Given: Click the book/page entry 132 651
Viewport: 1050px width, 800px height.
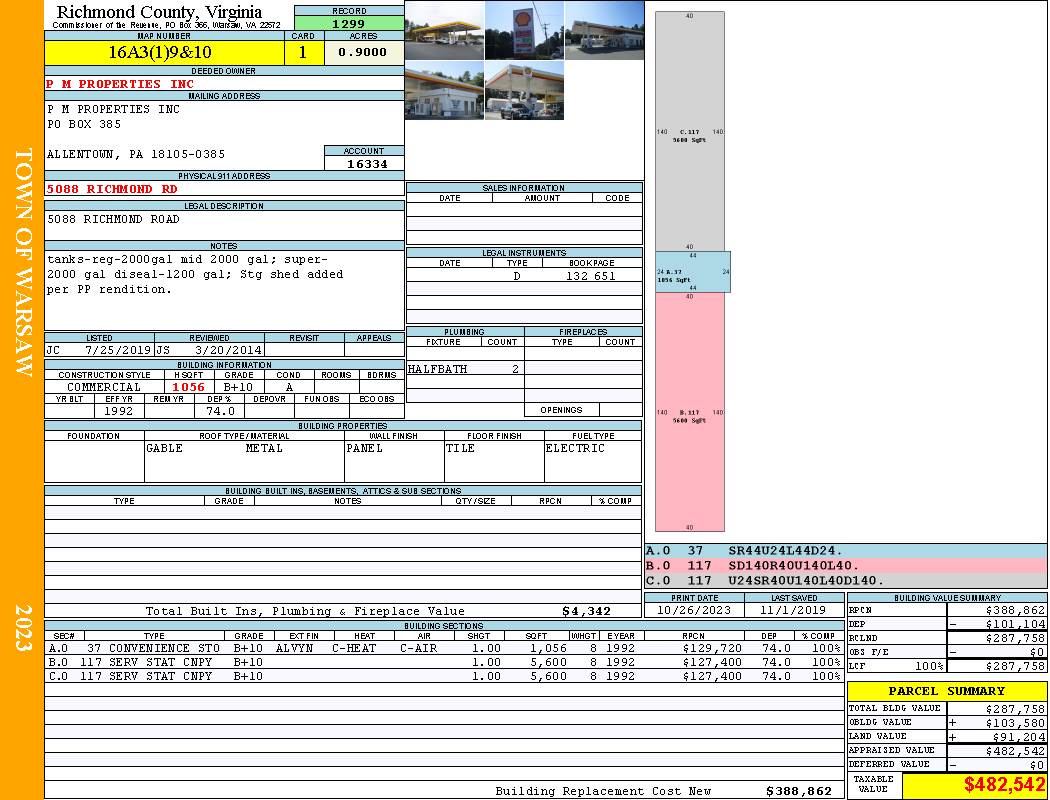Looking at the screenshot, I should [590, 276].
